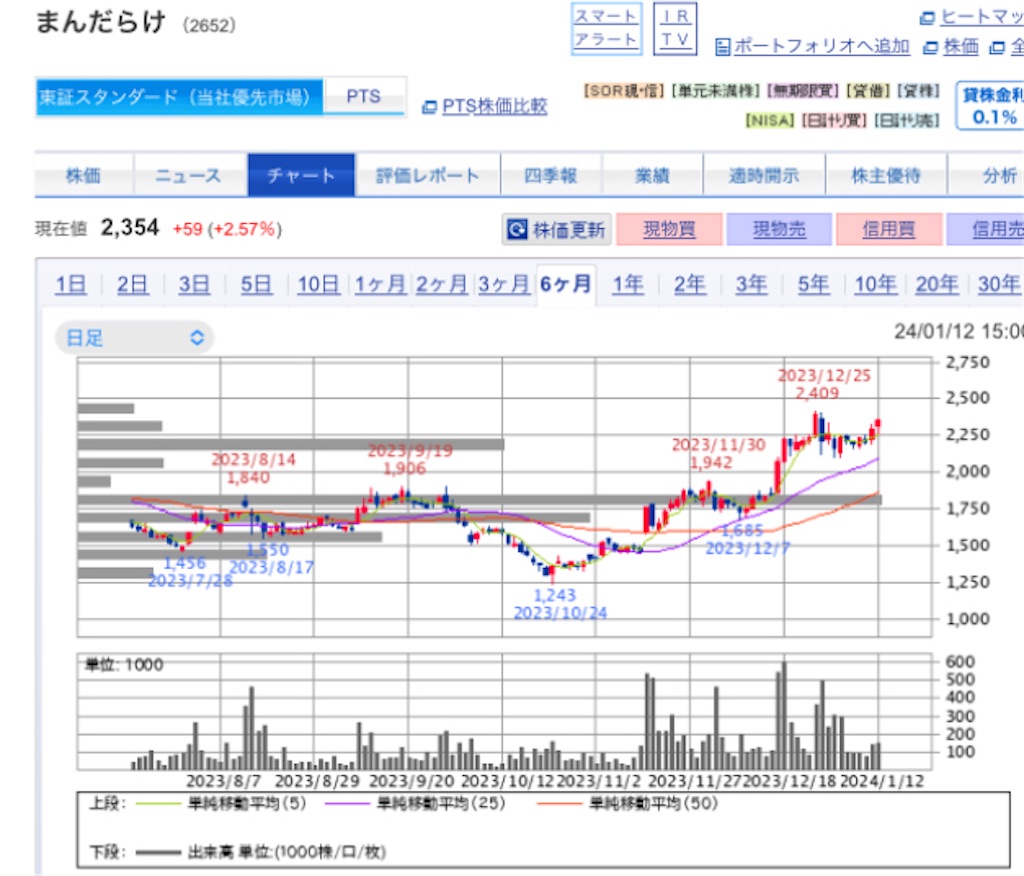Open the 分析 tab
The width and height of the screenshot is (1024, 876).
pyautogui.click(x=986, y=175)
